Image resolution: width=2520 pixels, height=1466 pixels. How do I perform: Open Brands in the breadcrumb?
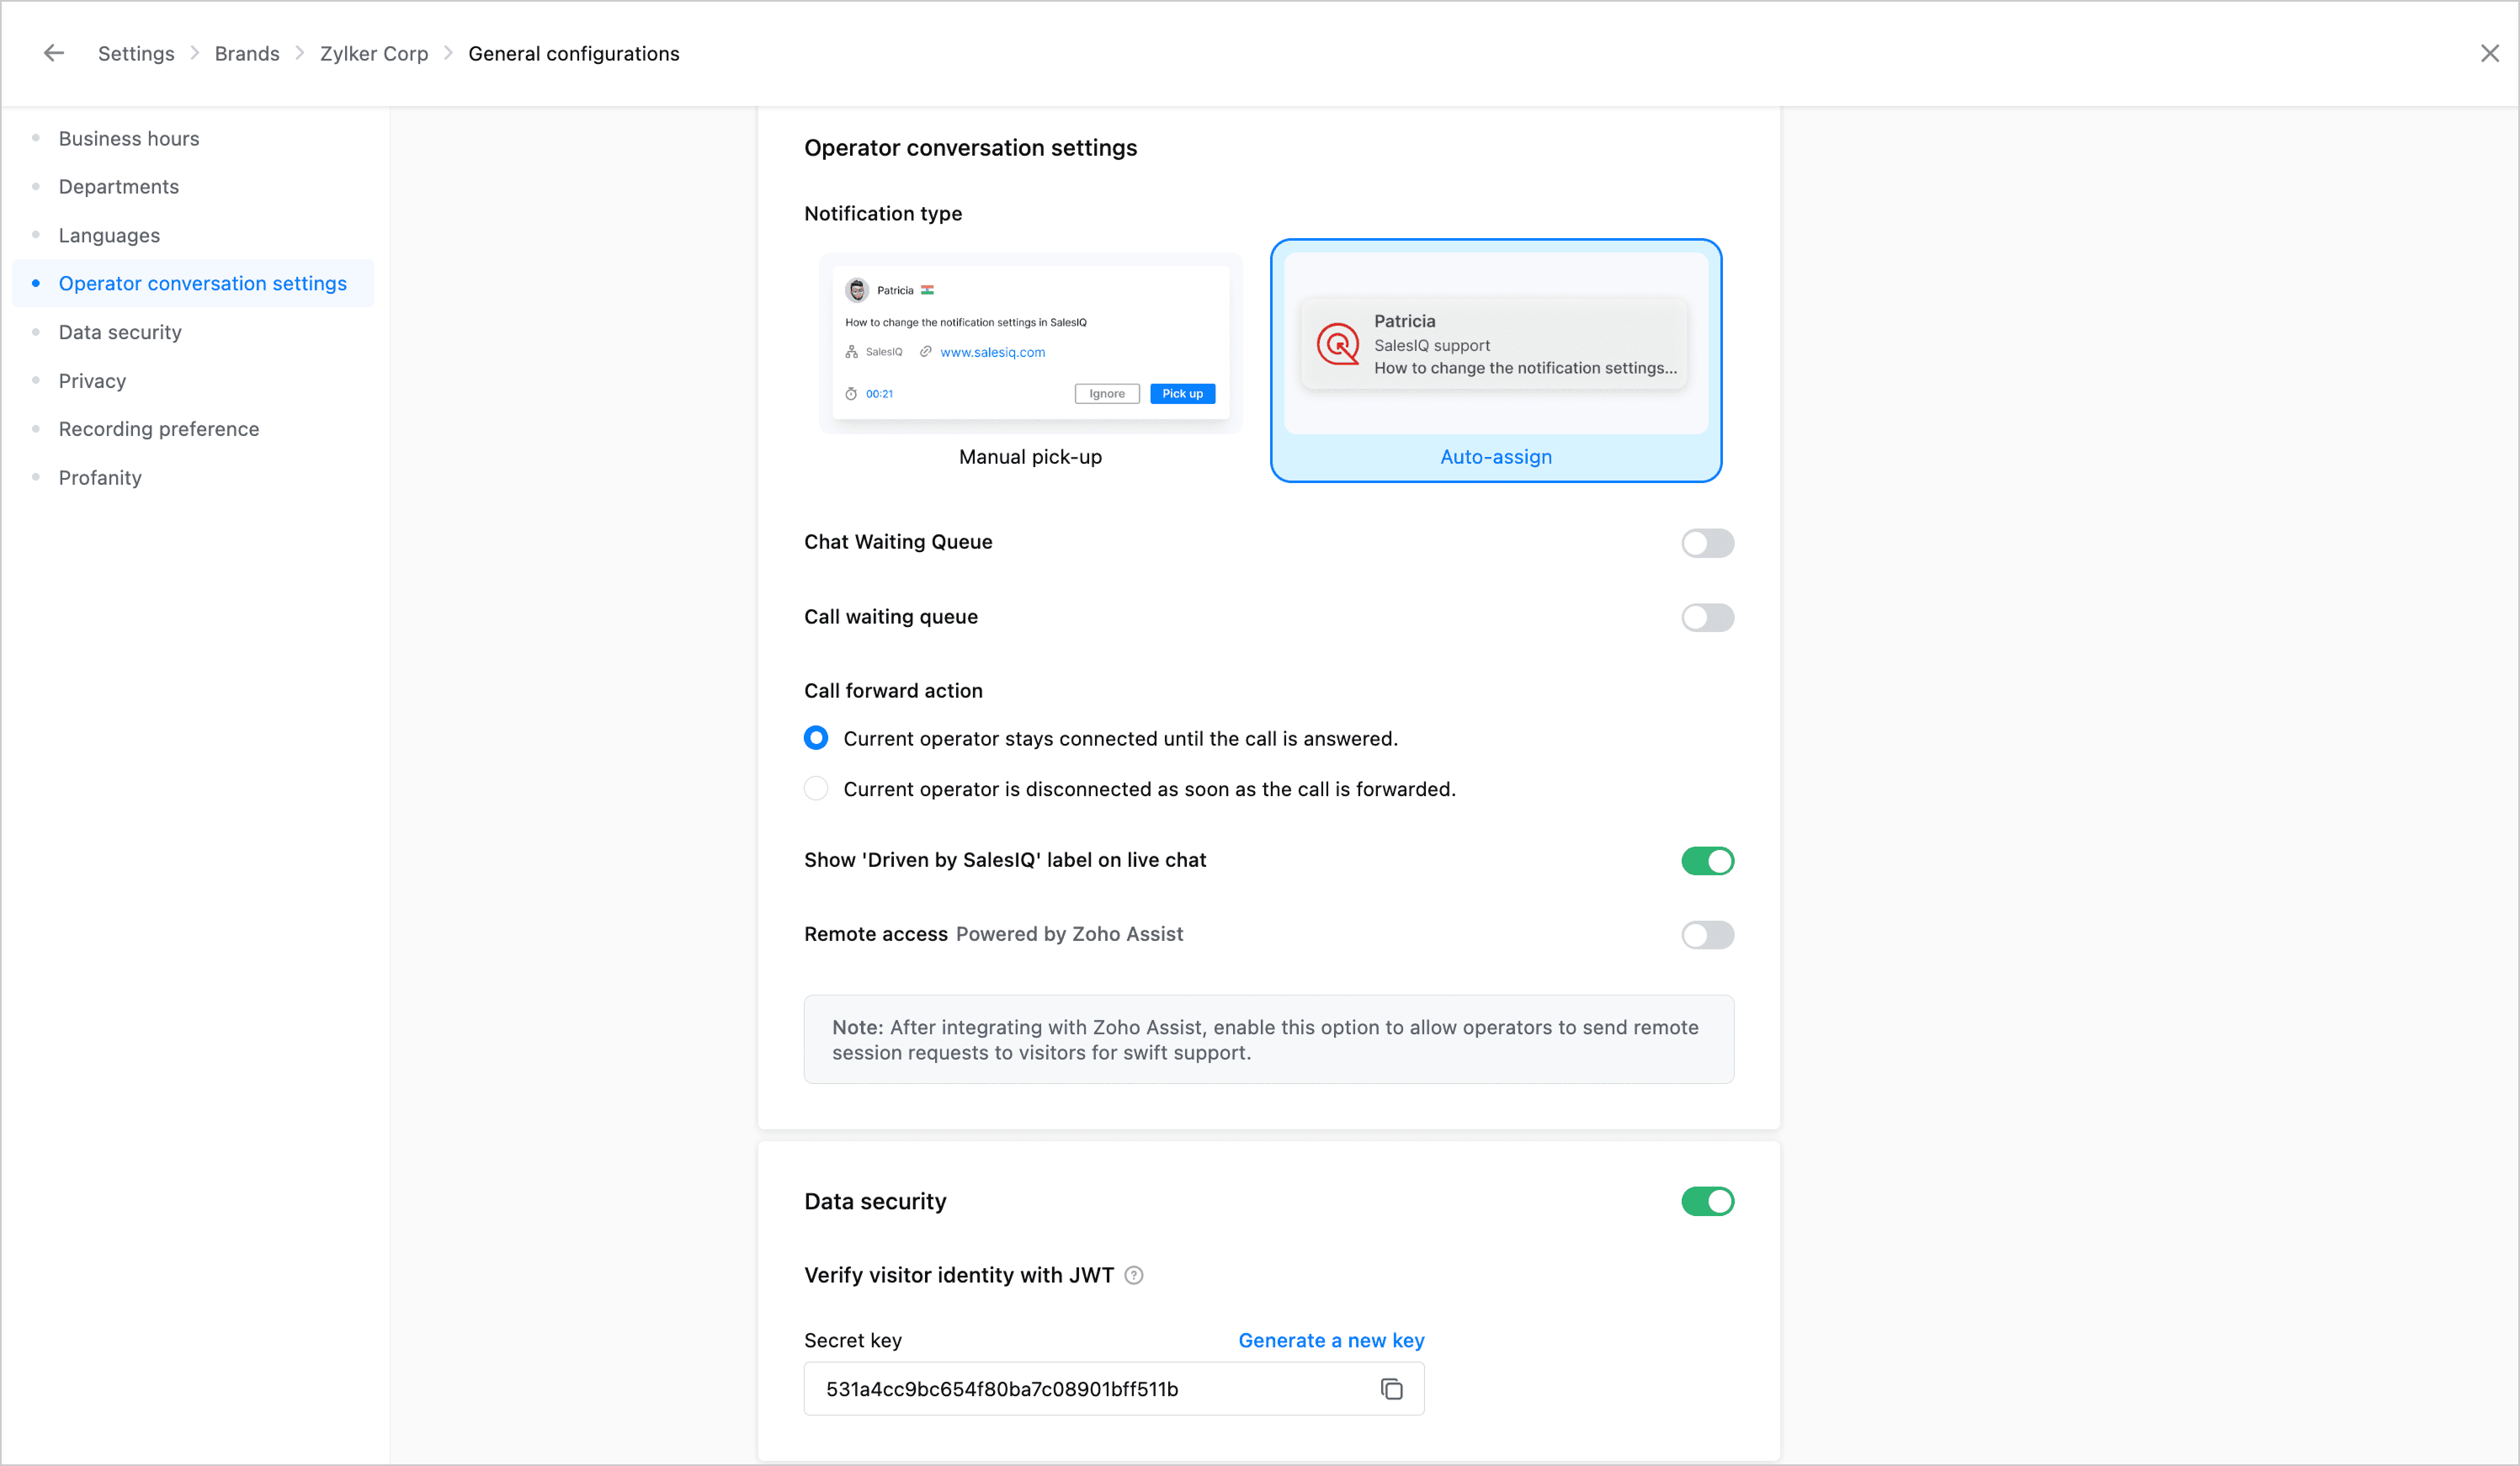(247, 53)
